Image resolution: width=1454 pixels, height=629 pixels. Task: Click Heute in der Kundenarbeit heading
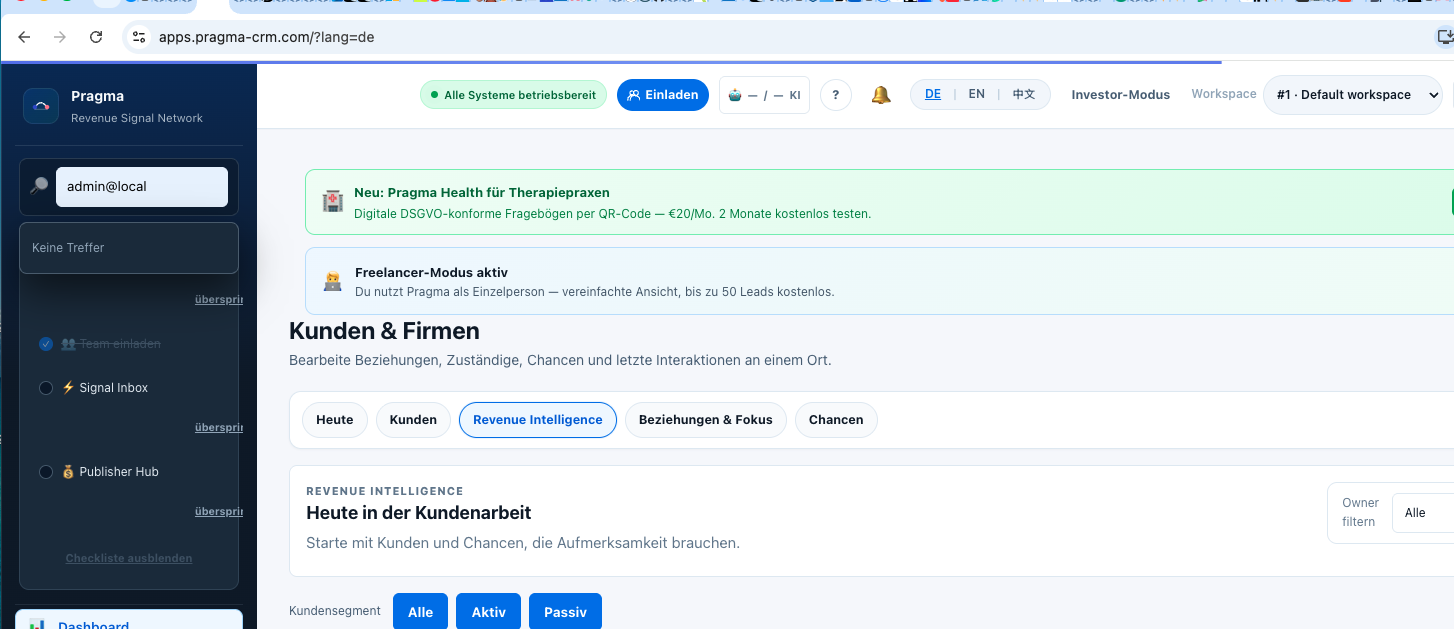418,513
